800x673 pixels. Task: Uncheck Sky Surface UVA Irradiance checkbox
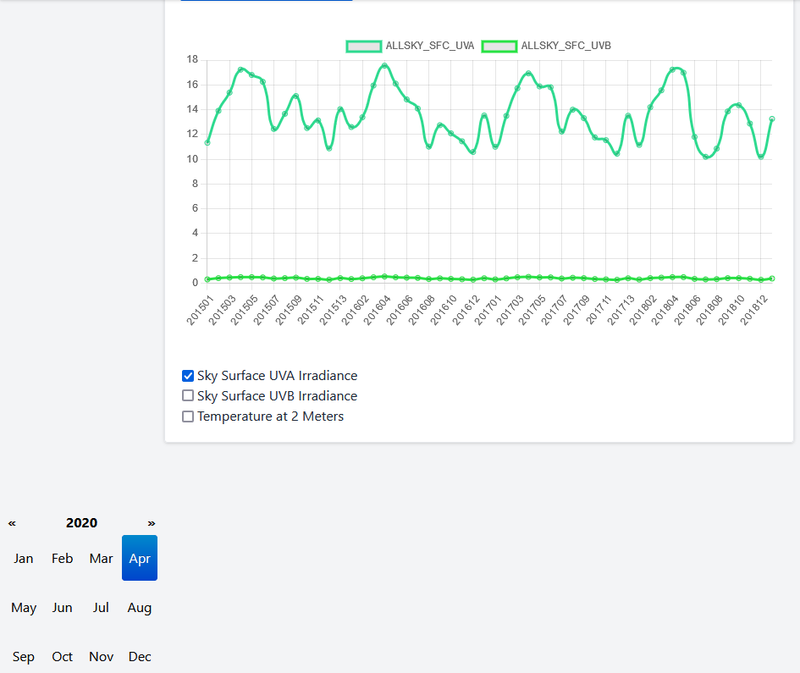click(x=188, y=376)
